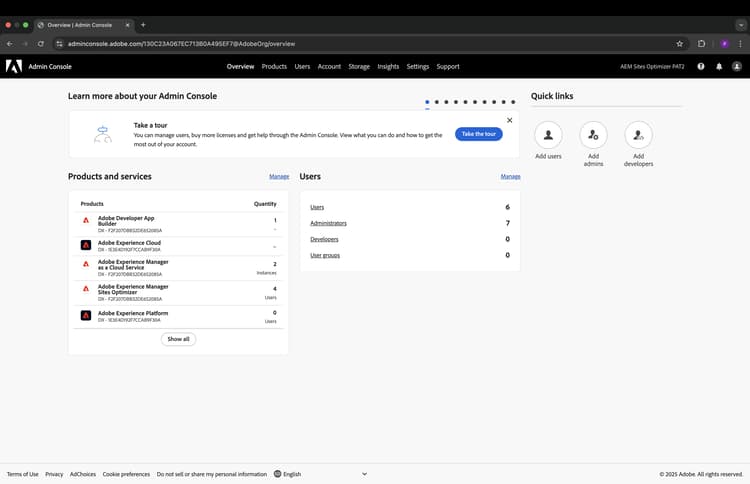The width and height of the screenshot is (750, 484).
Task: Click Manage link for Products and services
Action: tap(279, 176)
